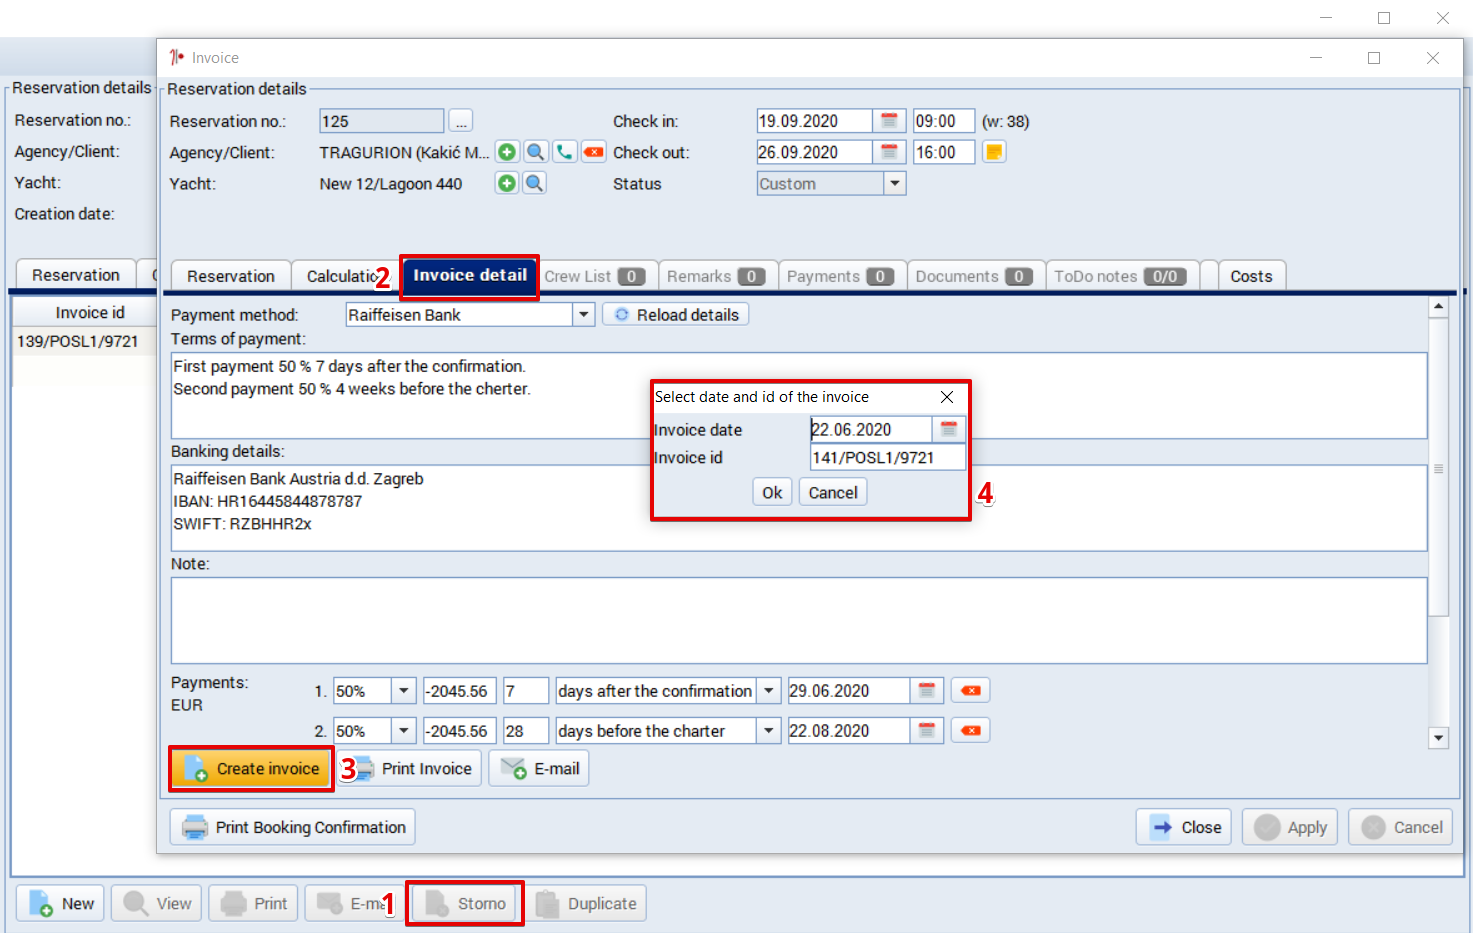
Task: Open calendar for first payment date 29.06.2020
Action: click(x=927, y=691)
